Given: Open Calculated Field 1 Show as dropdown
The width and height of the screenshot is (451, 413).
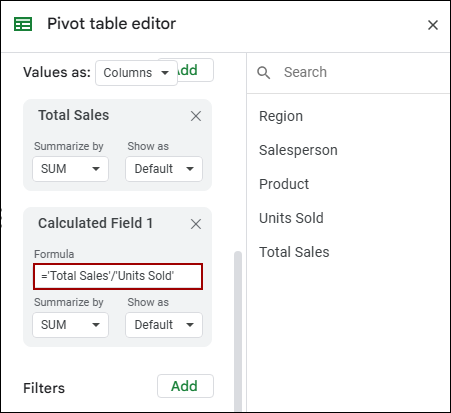Looking at the screenshot, I should [x=164, y=325].
